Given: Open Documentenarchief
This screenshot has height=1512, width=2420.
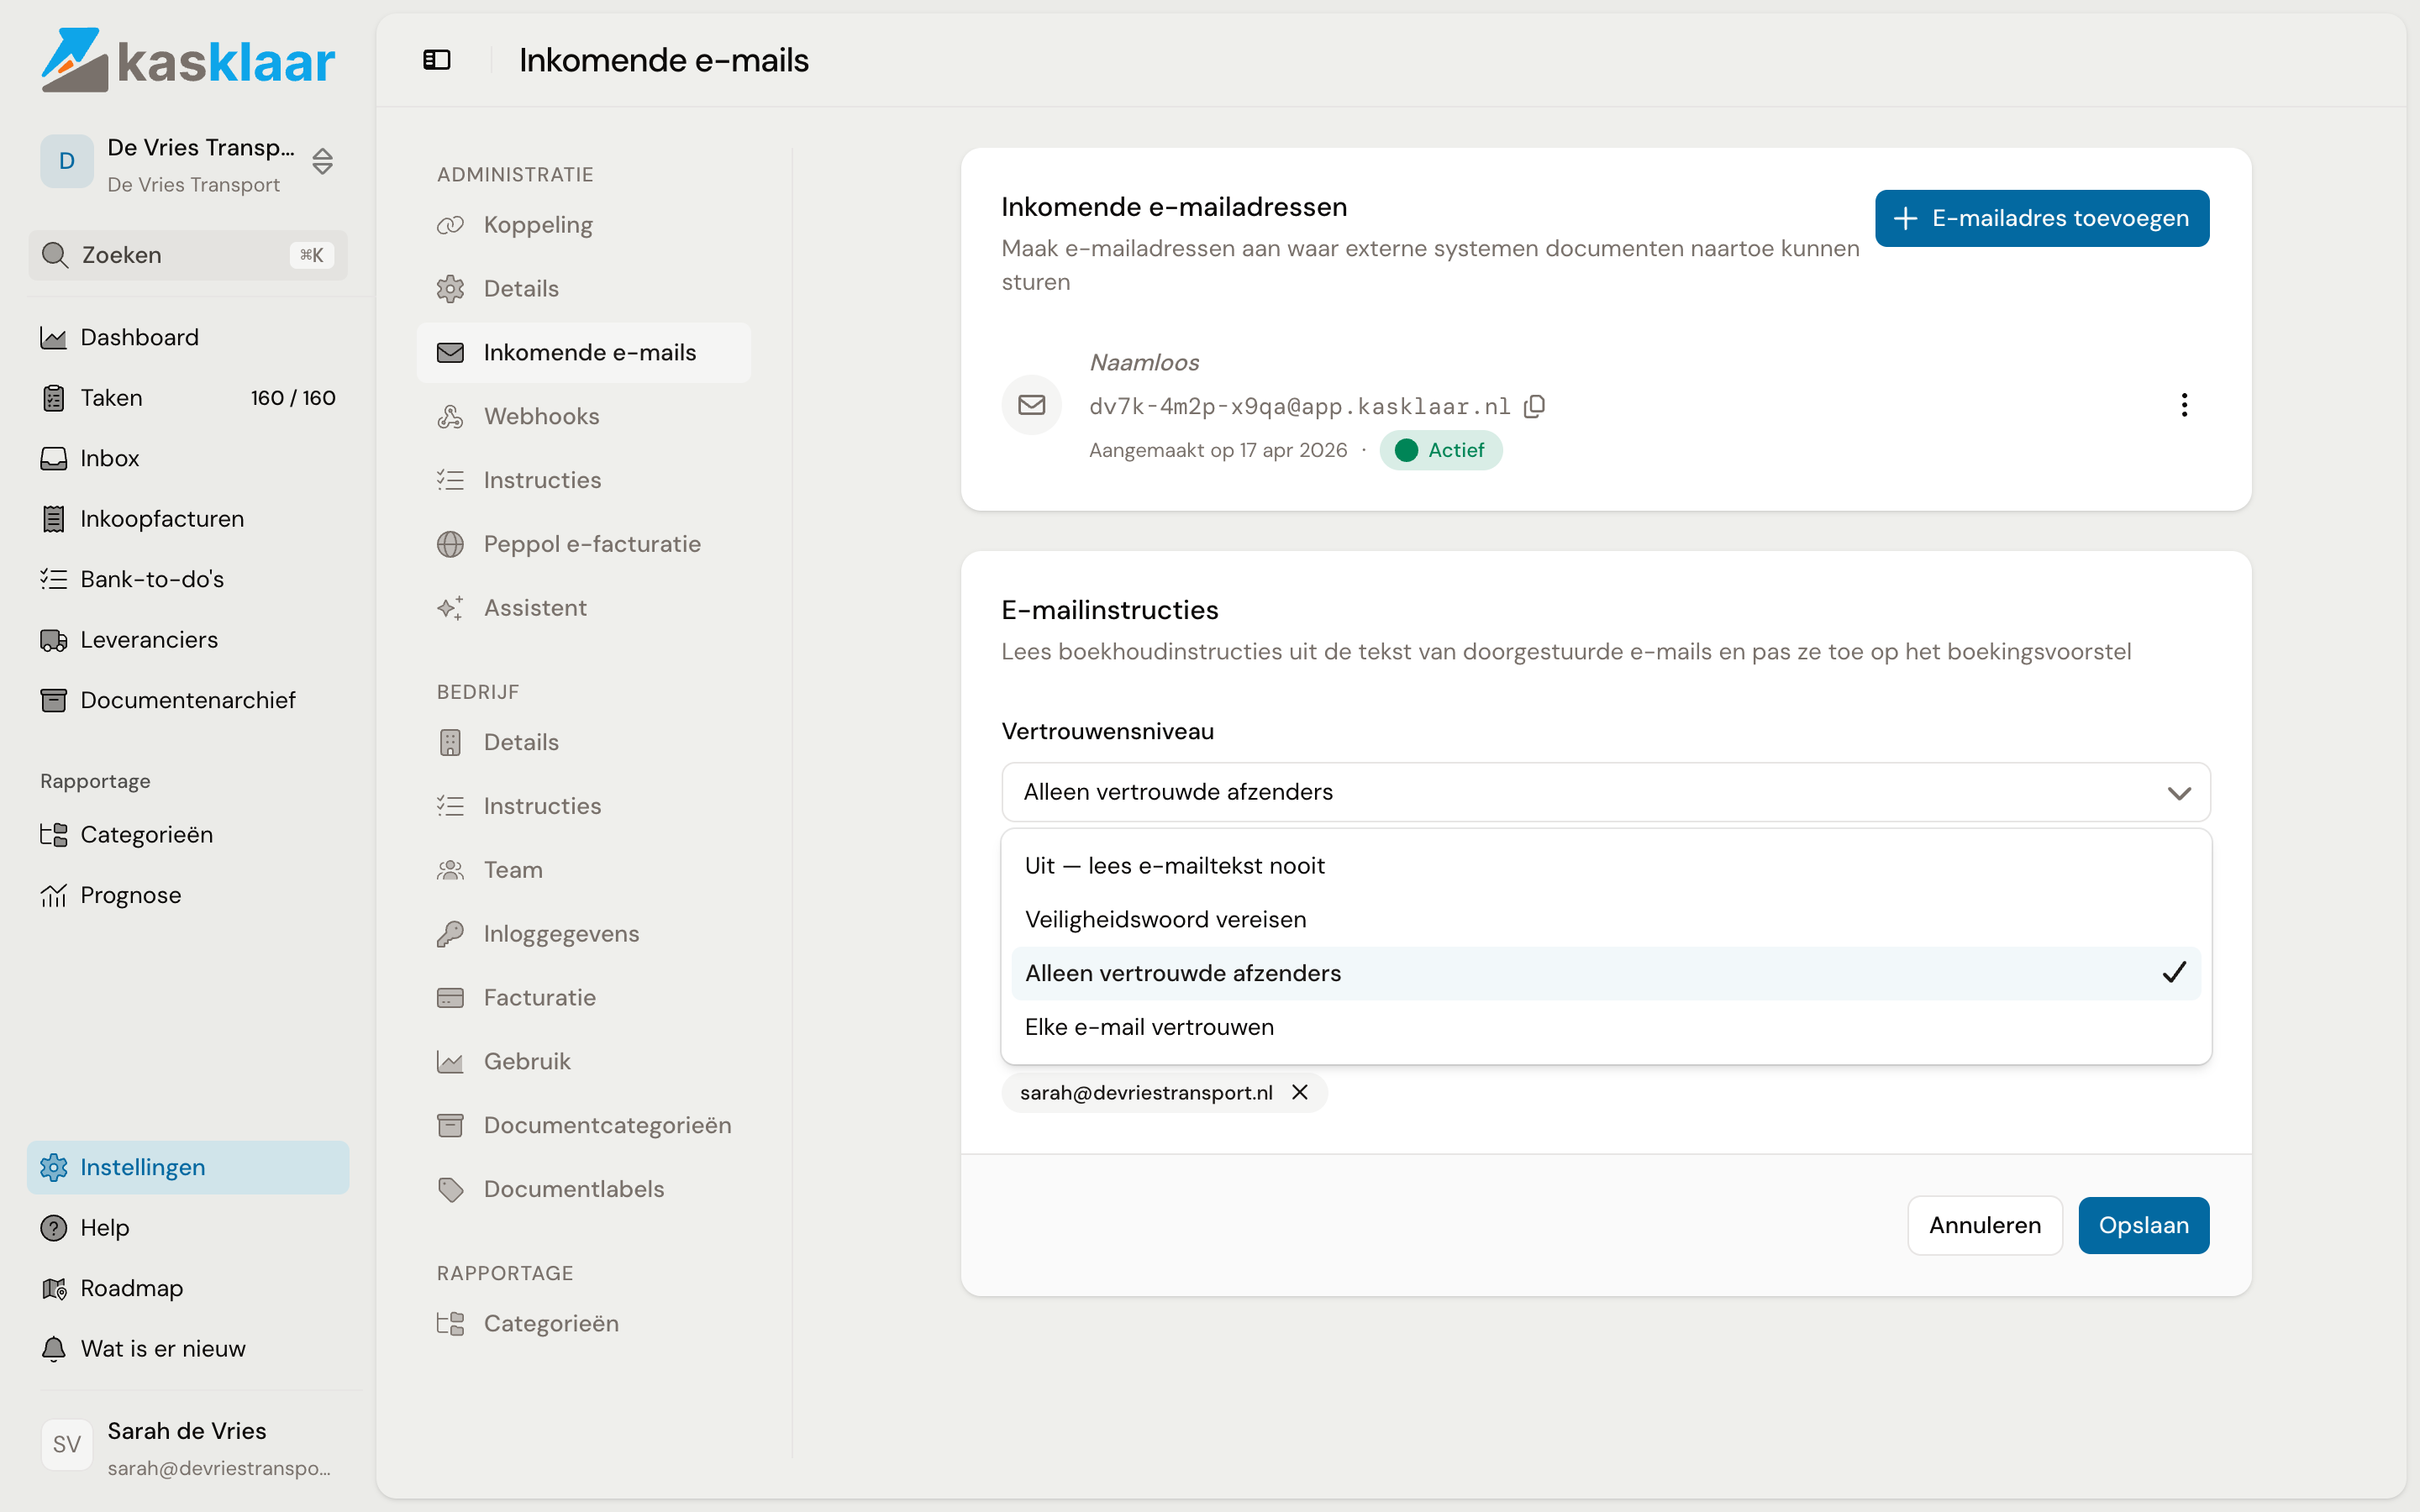Looking at the screenshot, I should click(x=188, y=700).
